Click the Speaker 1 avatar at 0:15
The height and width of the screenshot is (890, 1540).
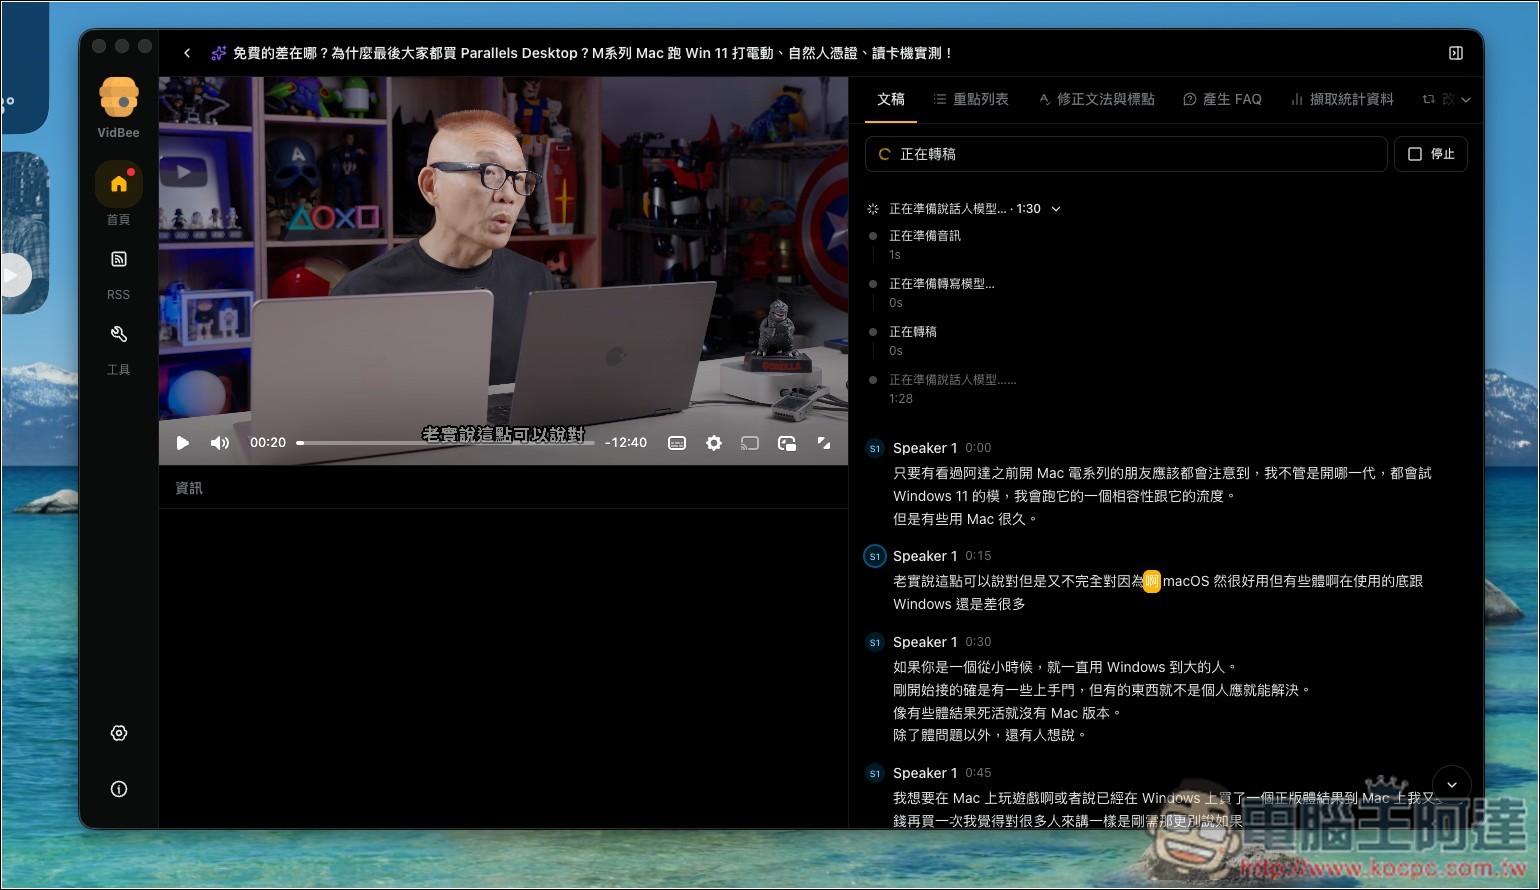875,556
